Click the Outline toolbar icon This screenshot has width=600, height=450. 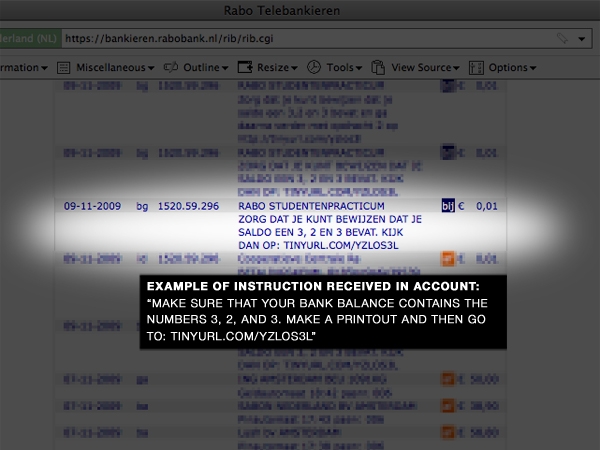[x=171, y=67]
